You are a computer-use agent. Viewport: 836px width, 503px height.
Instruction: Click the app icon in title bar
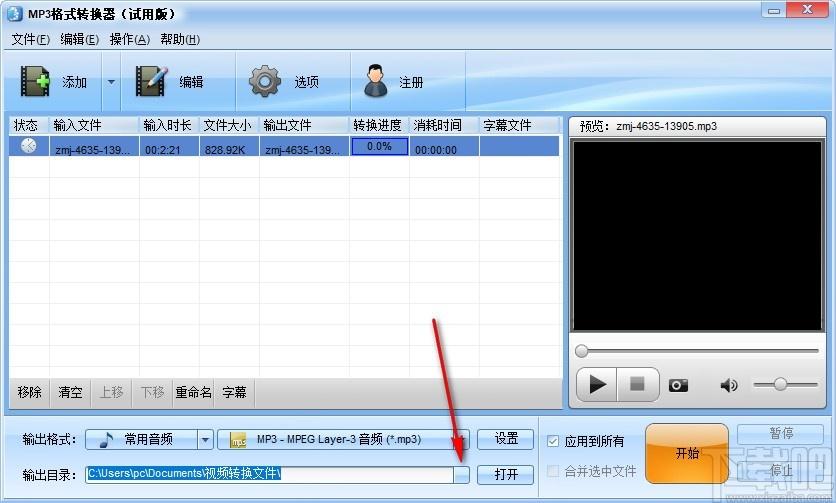click(15, 13)
